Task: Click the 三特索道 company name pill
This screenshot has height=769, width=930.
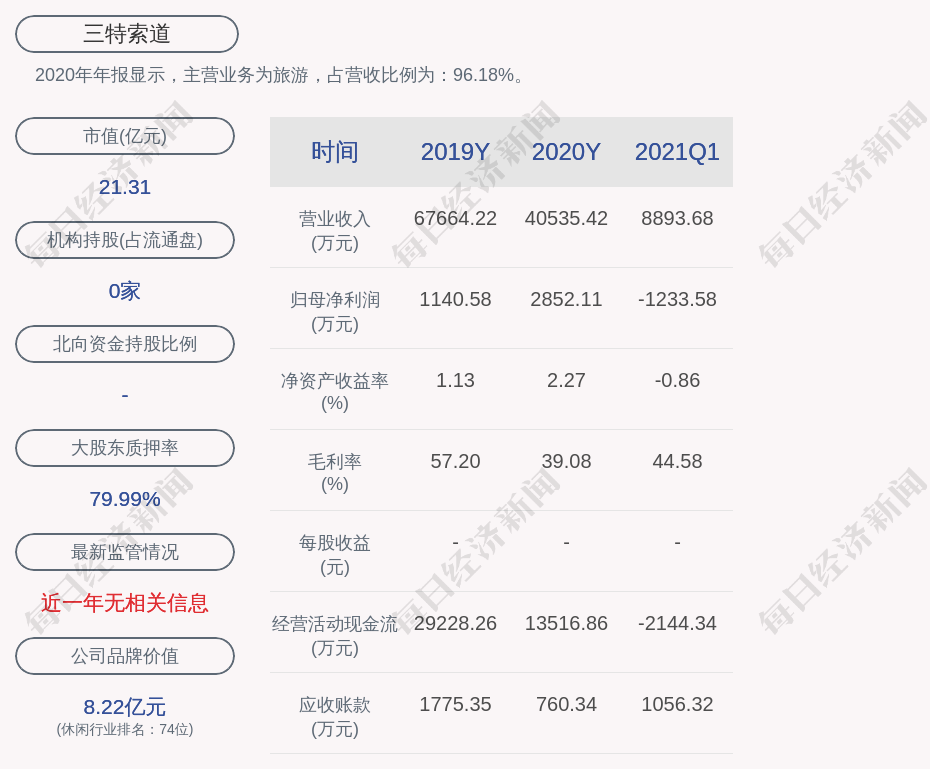Action: tap(127, 34)
